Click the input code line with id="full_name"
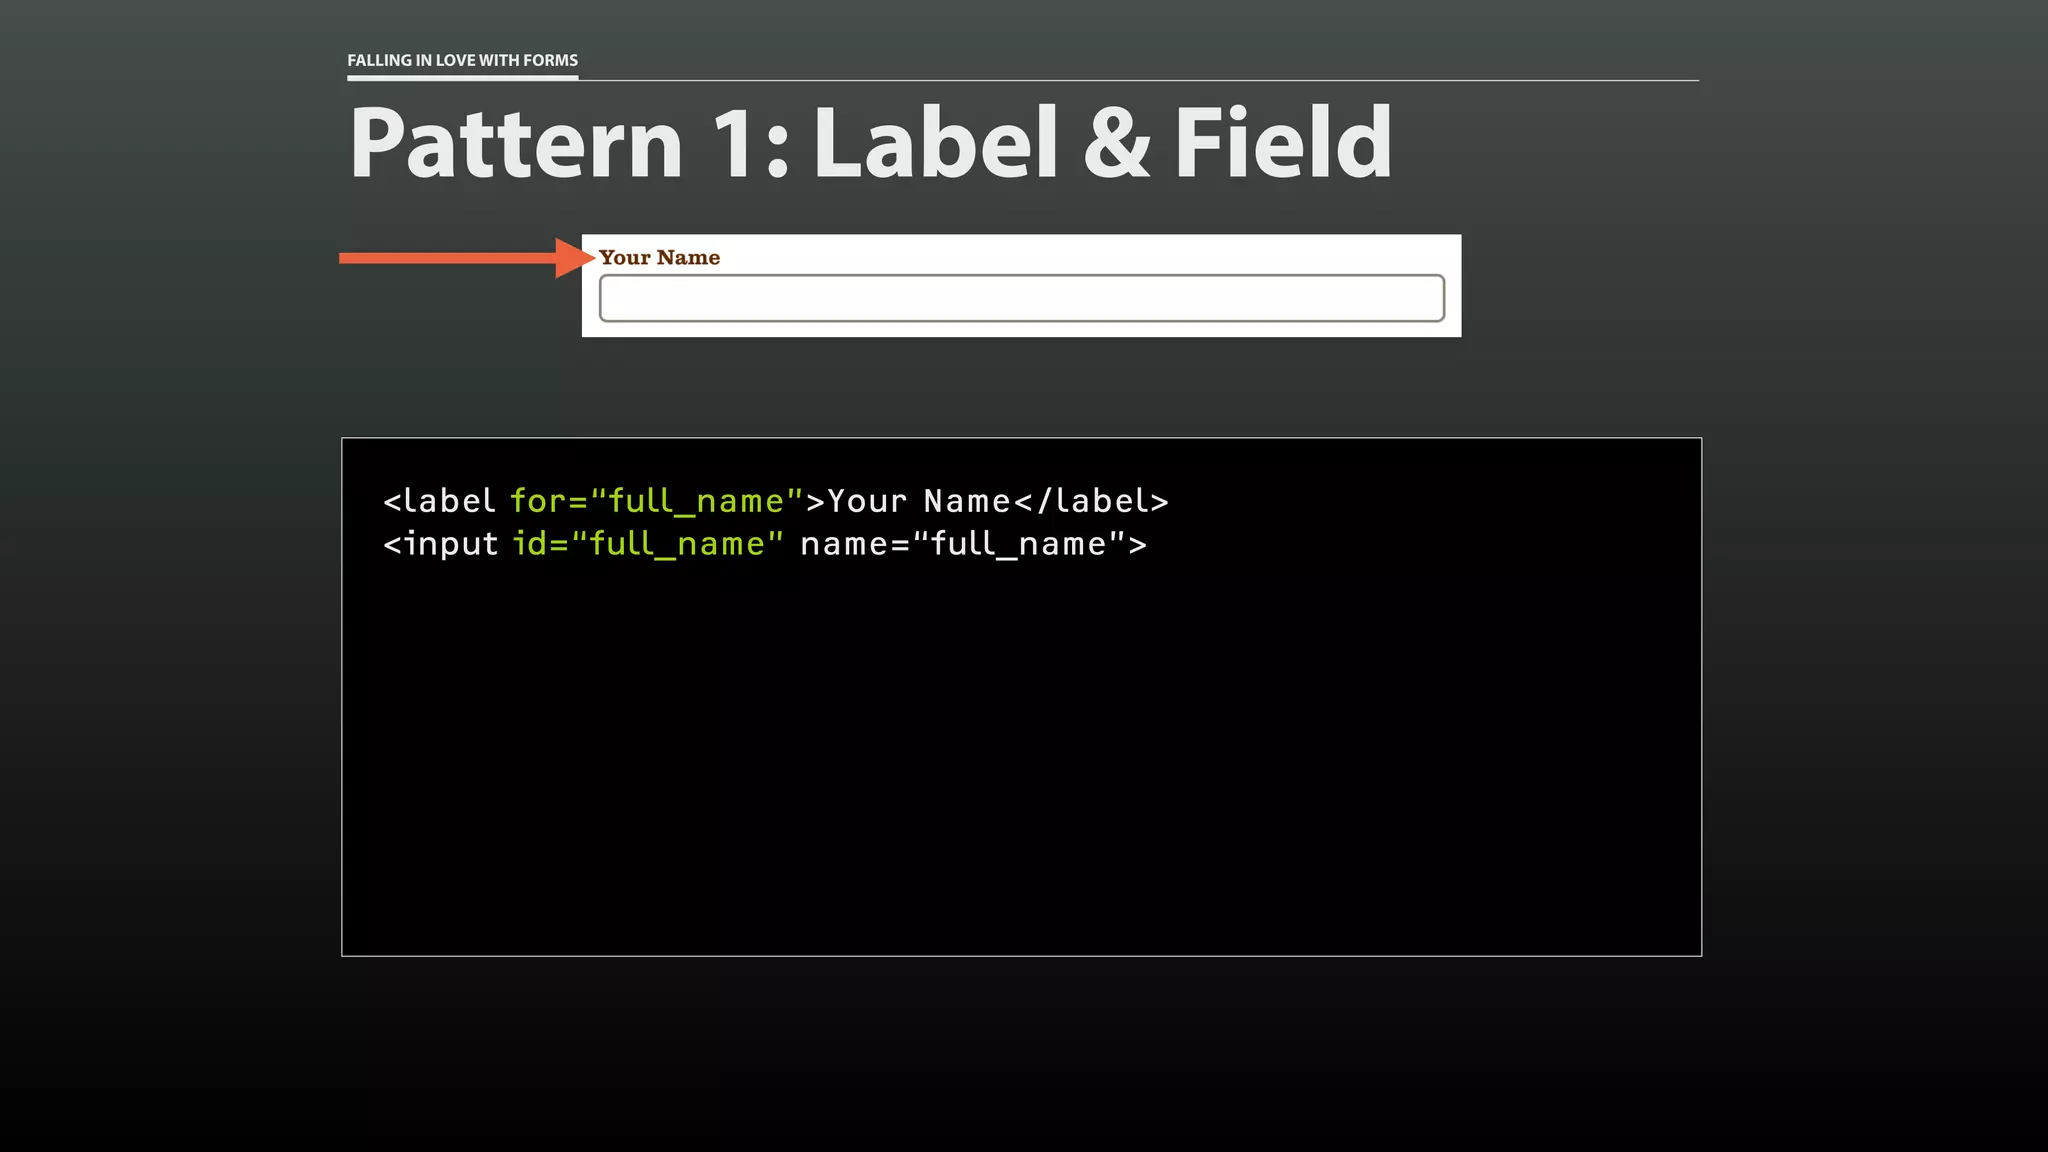This screenshot has width=2048, height=1152. (765, 544)
